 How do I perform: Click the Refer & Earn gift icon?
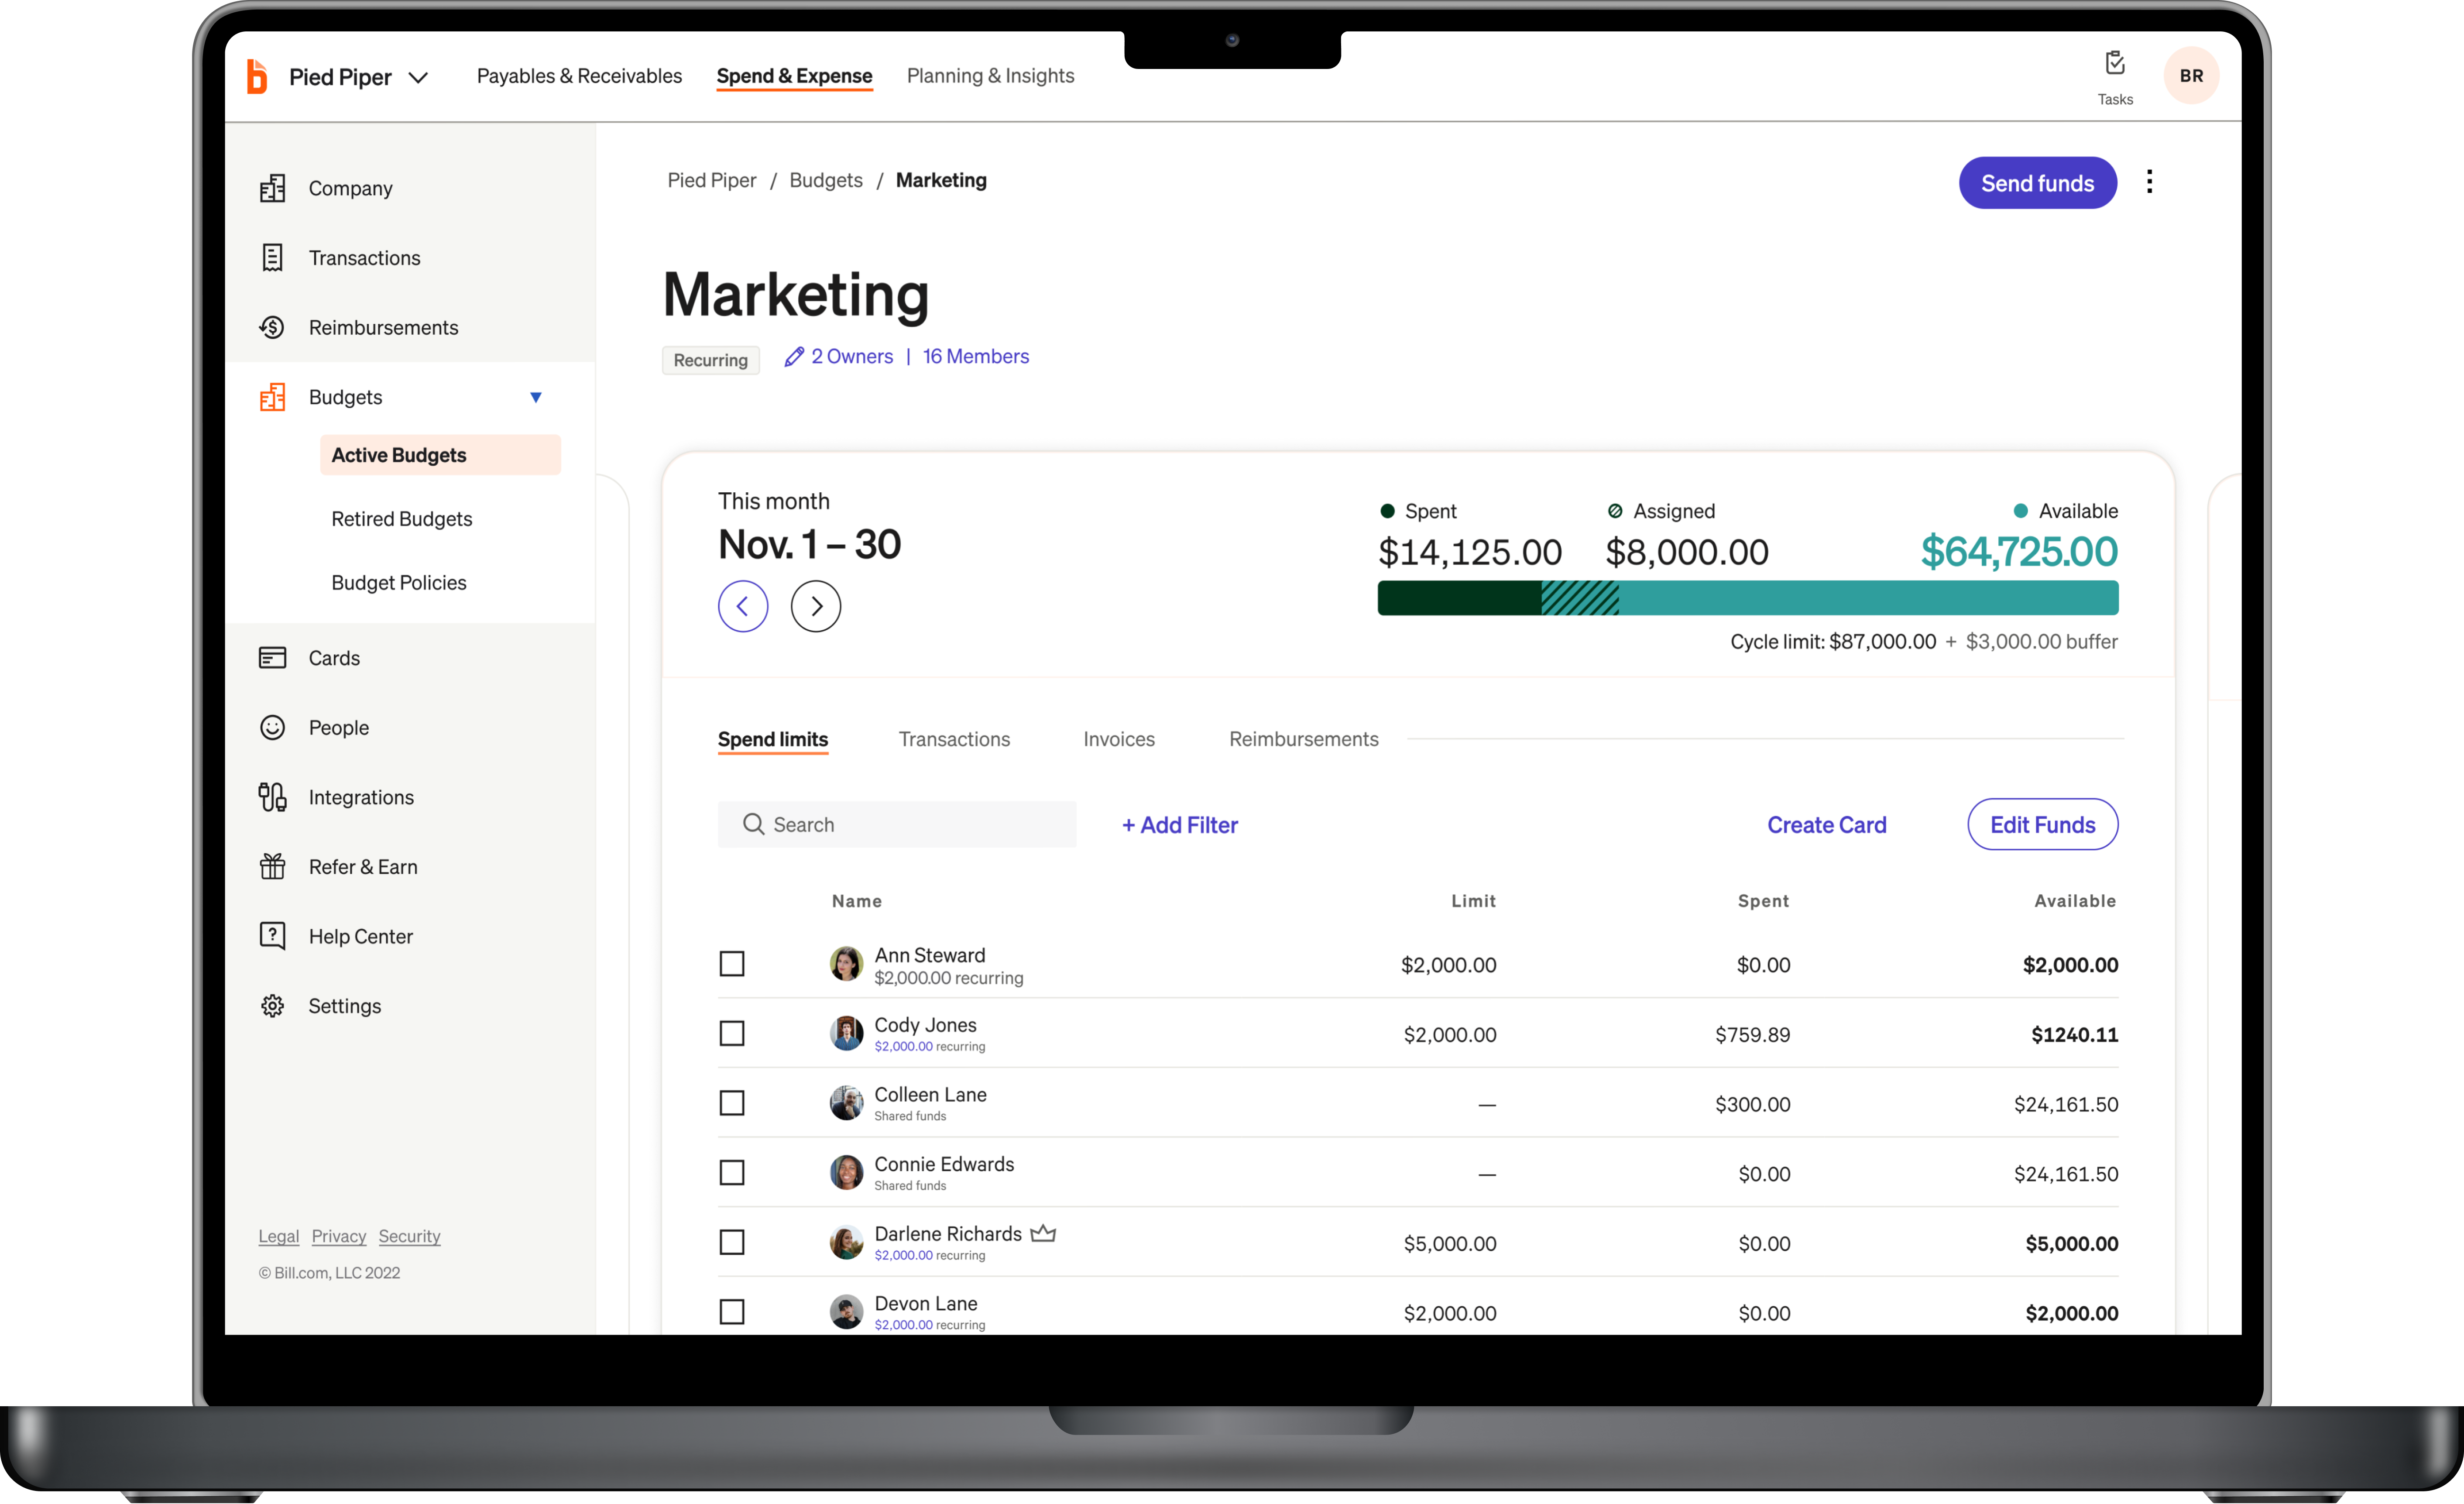272,866
